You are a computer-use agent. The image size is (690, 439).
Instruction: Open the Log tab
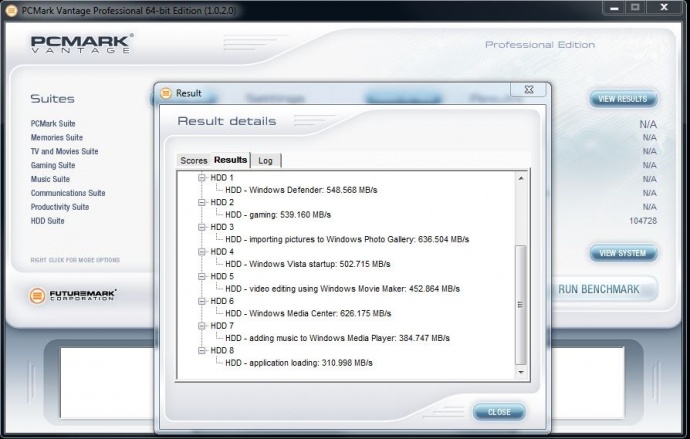coord(265,161)
